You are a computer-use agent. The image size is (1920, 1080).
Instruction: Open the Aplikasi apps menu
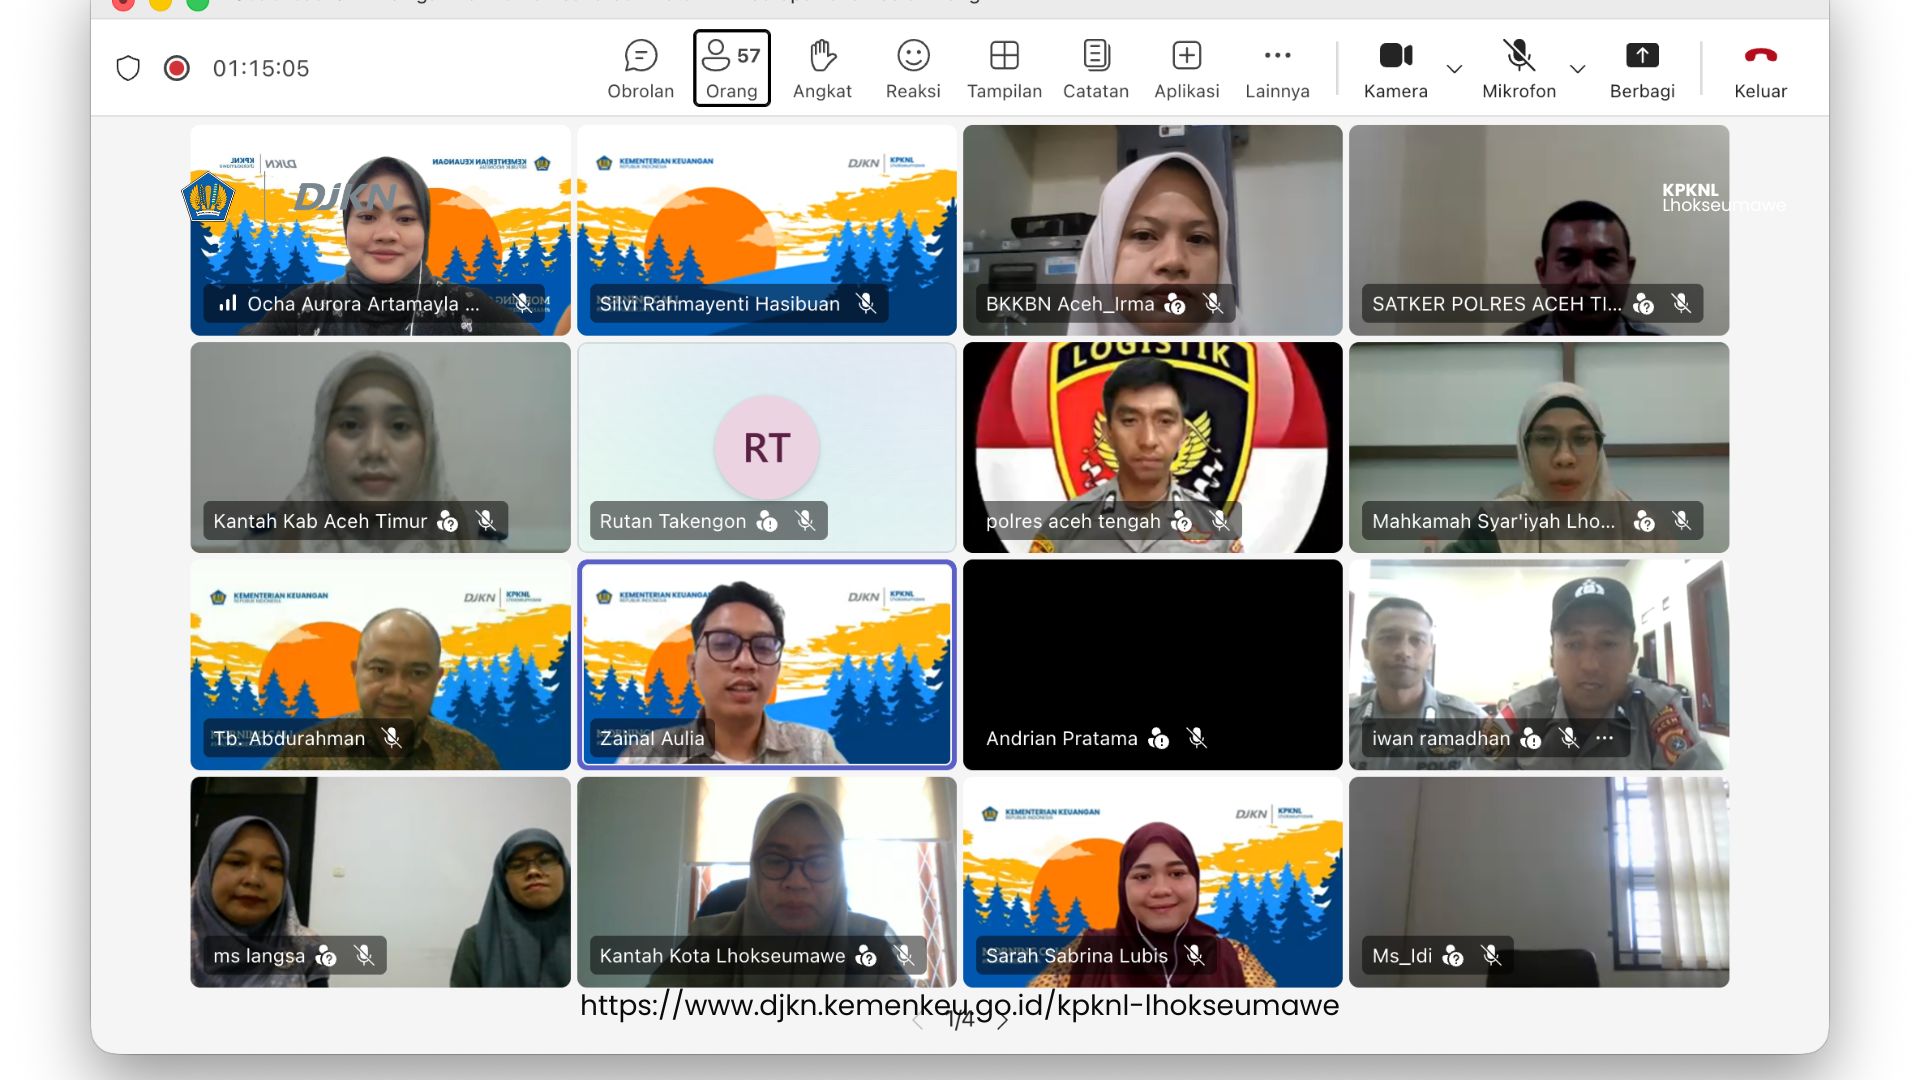click(x=1187, y=68)
